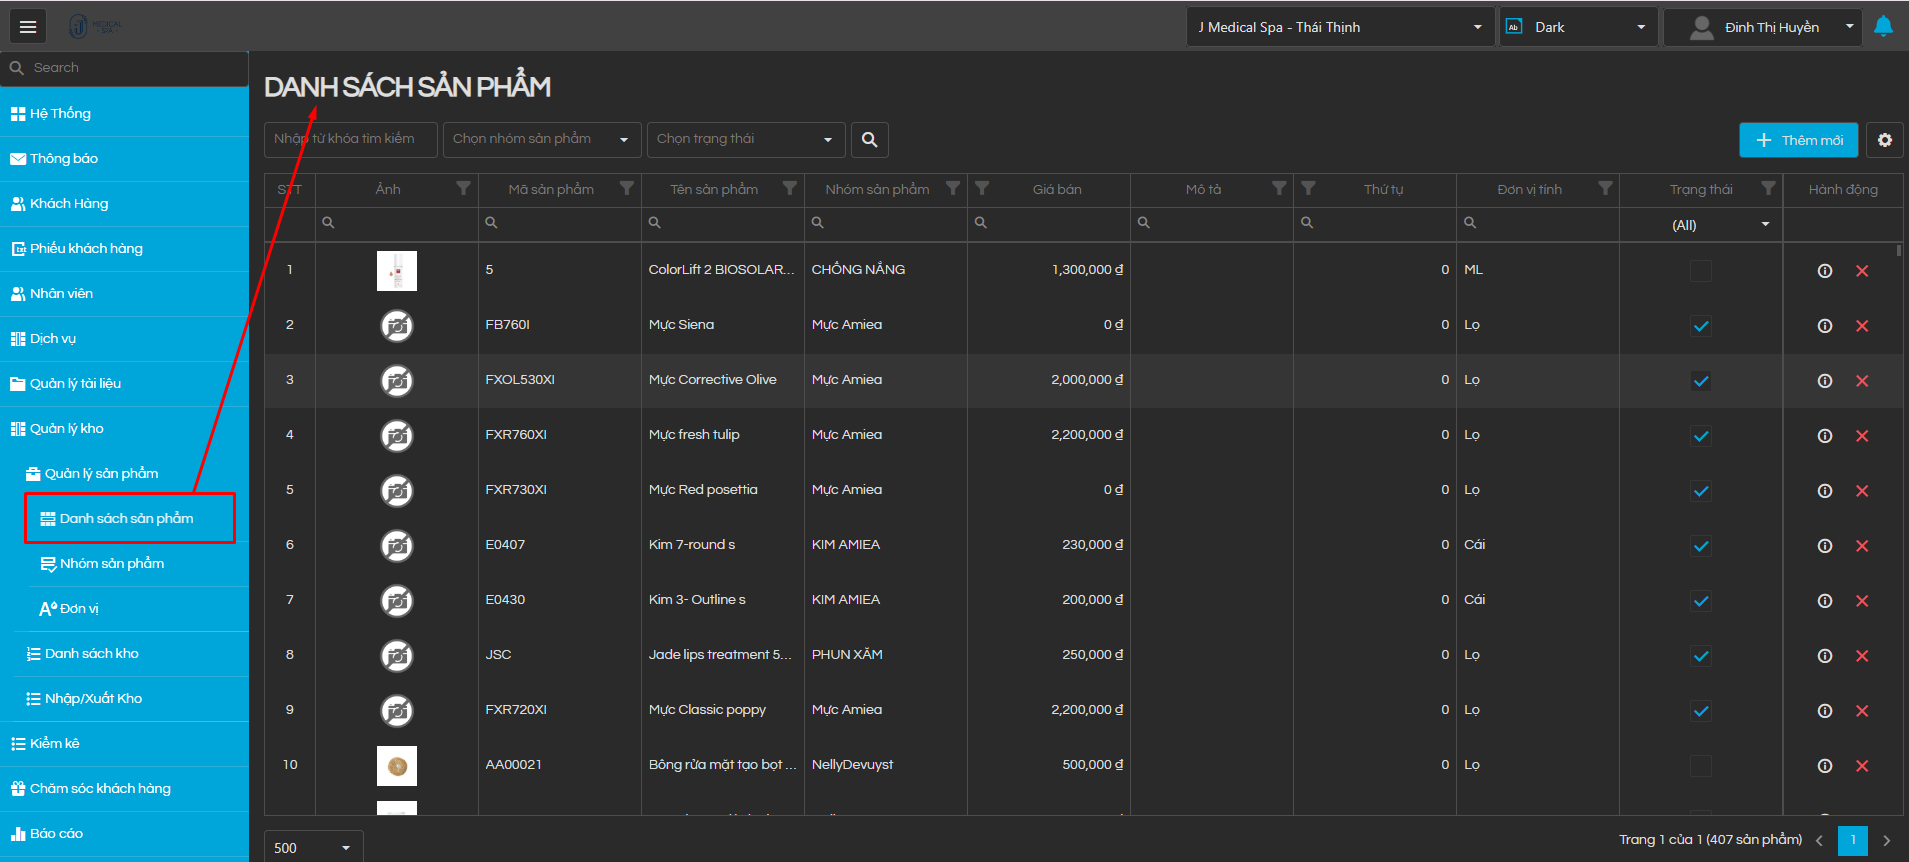Viewport: 1909px width, 862px height.
Task: Expand the Chọn nhóm sản phẩm dropdown
Action: 540,140
